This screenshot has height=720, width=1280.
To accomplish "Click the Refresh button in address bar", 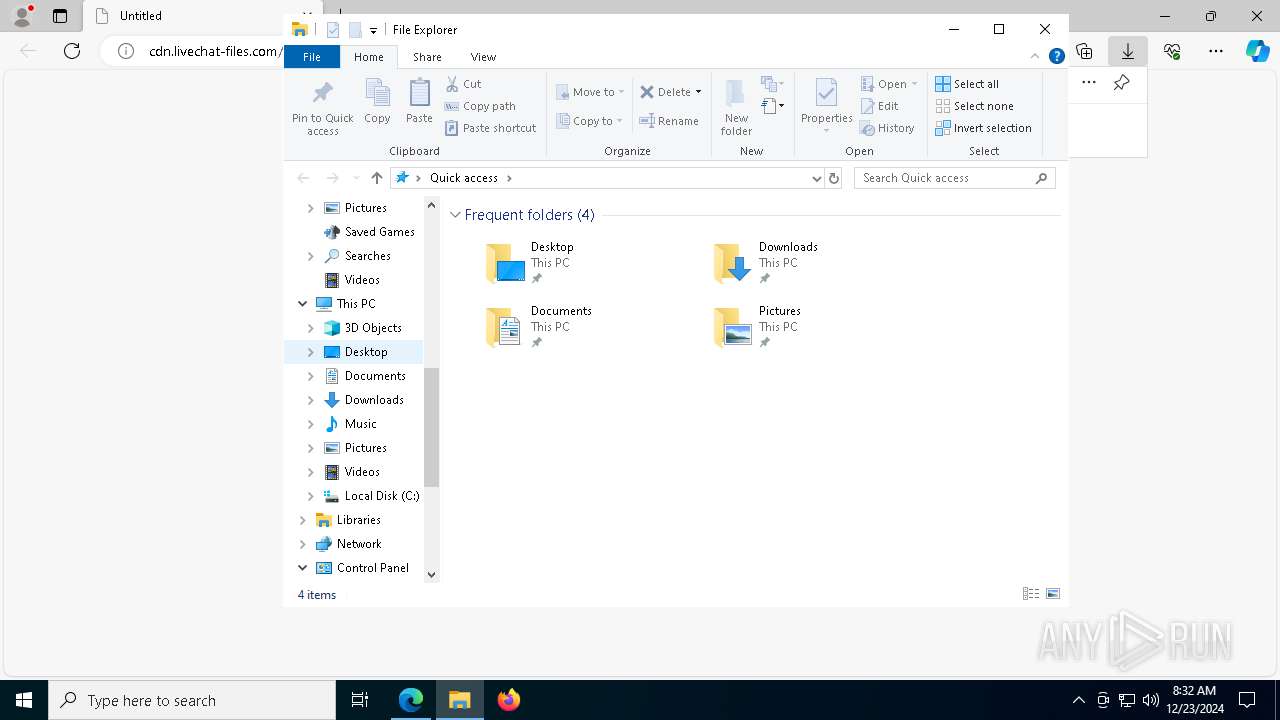I will [x=834, y=178].
